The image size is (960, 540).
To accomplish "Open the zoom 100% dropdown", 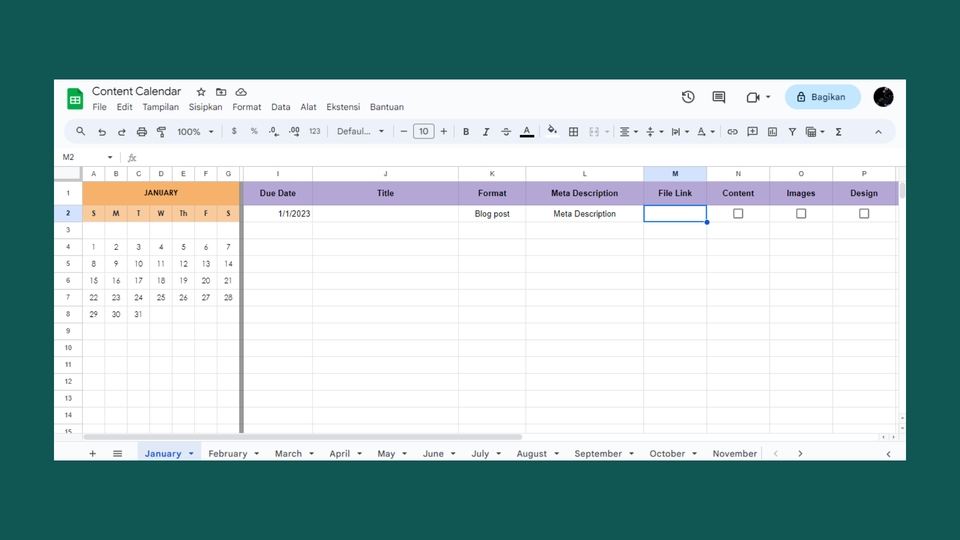I will point(195,132).
